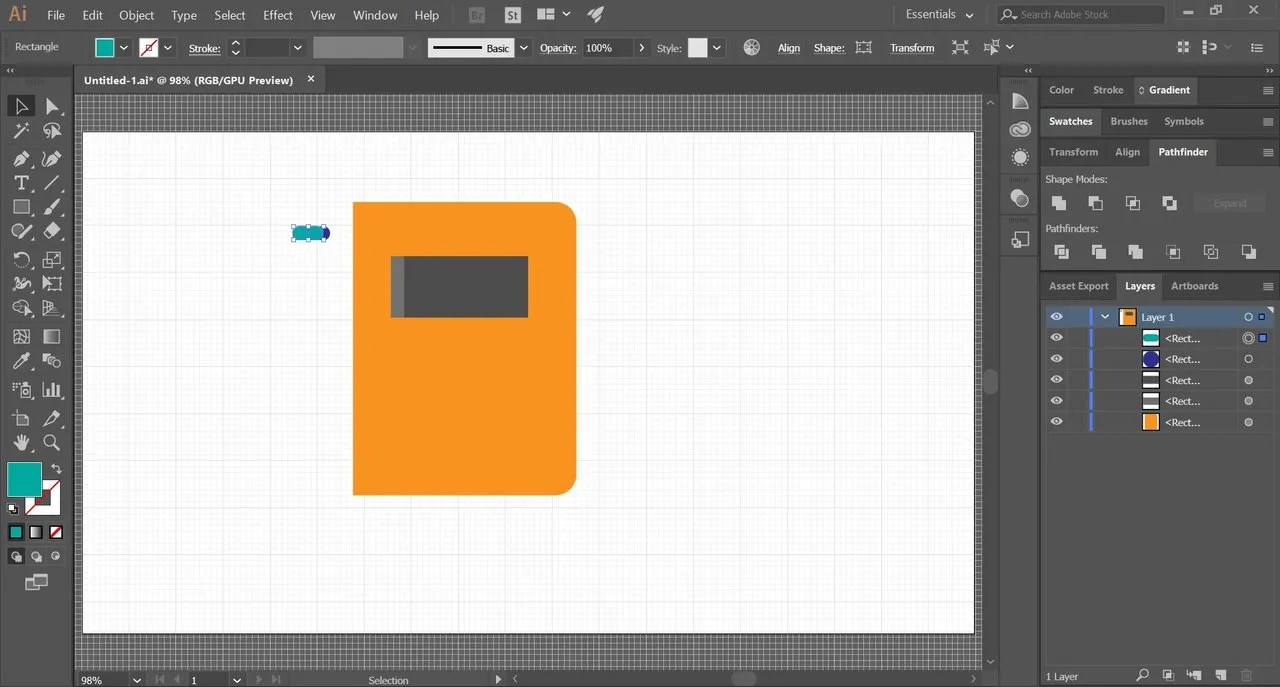This screenshot has height=687, width=1280.
Task: Set paint mode to Gradient
Action: pos(36,532)
